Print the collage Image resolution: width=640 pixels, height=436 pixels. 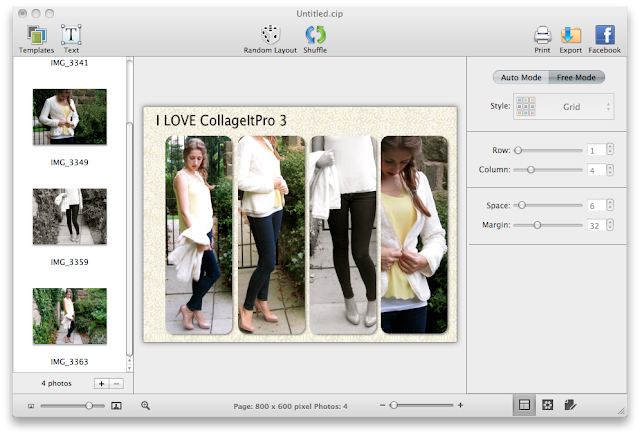click(542, 39)
